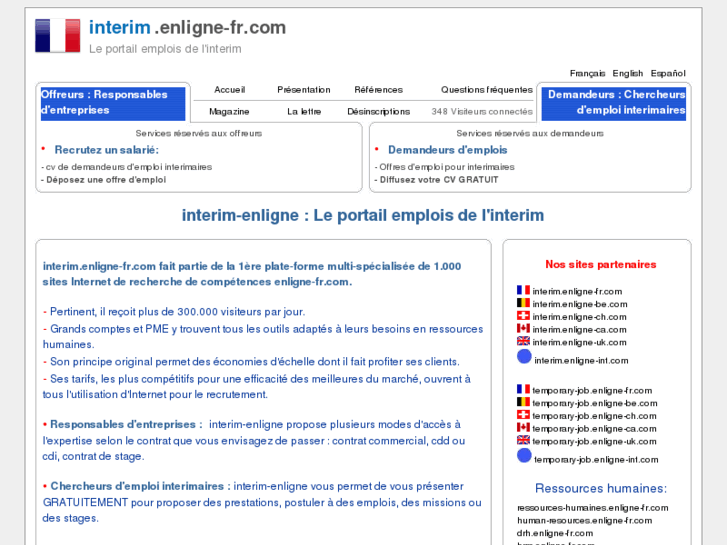Click French flag beside interim.enligne-fr.com
The height and width of the screenshot is (545, 727).
[x=523, y=290]
